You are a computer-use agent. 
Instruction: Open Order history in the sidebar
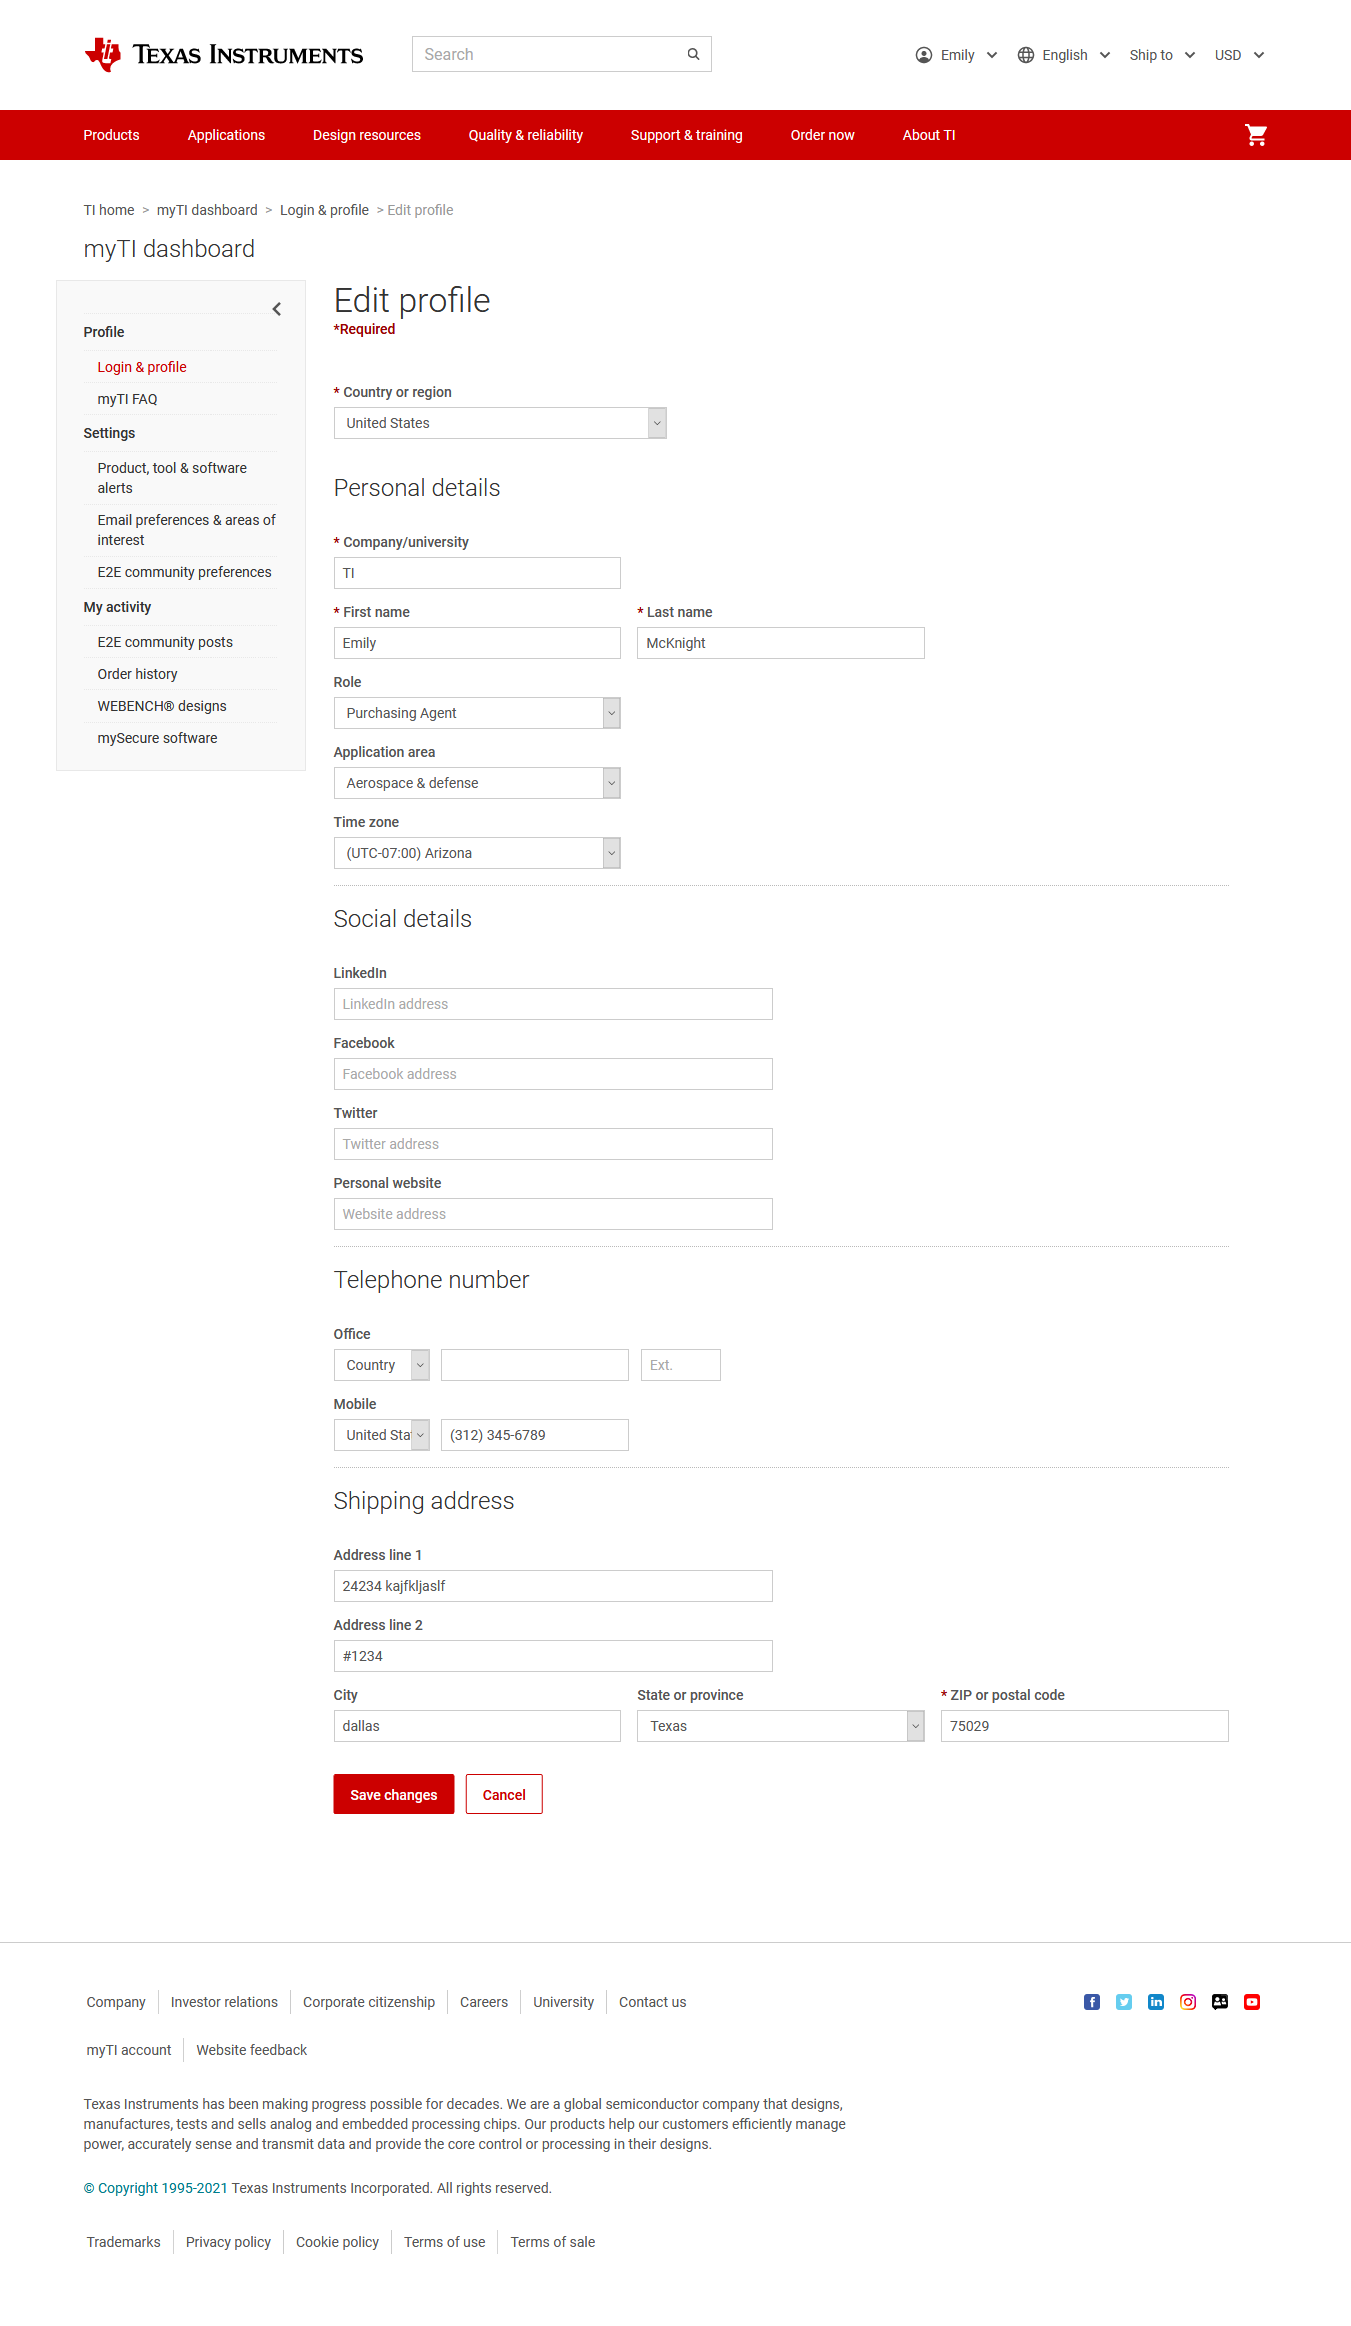[x=137, y=674]
